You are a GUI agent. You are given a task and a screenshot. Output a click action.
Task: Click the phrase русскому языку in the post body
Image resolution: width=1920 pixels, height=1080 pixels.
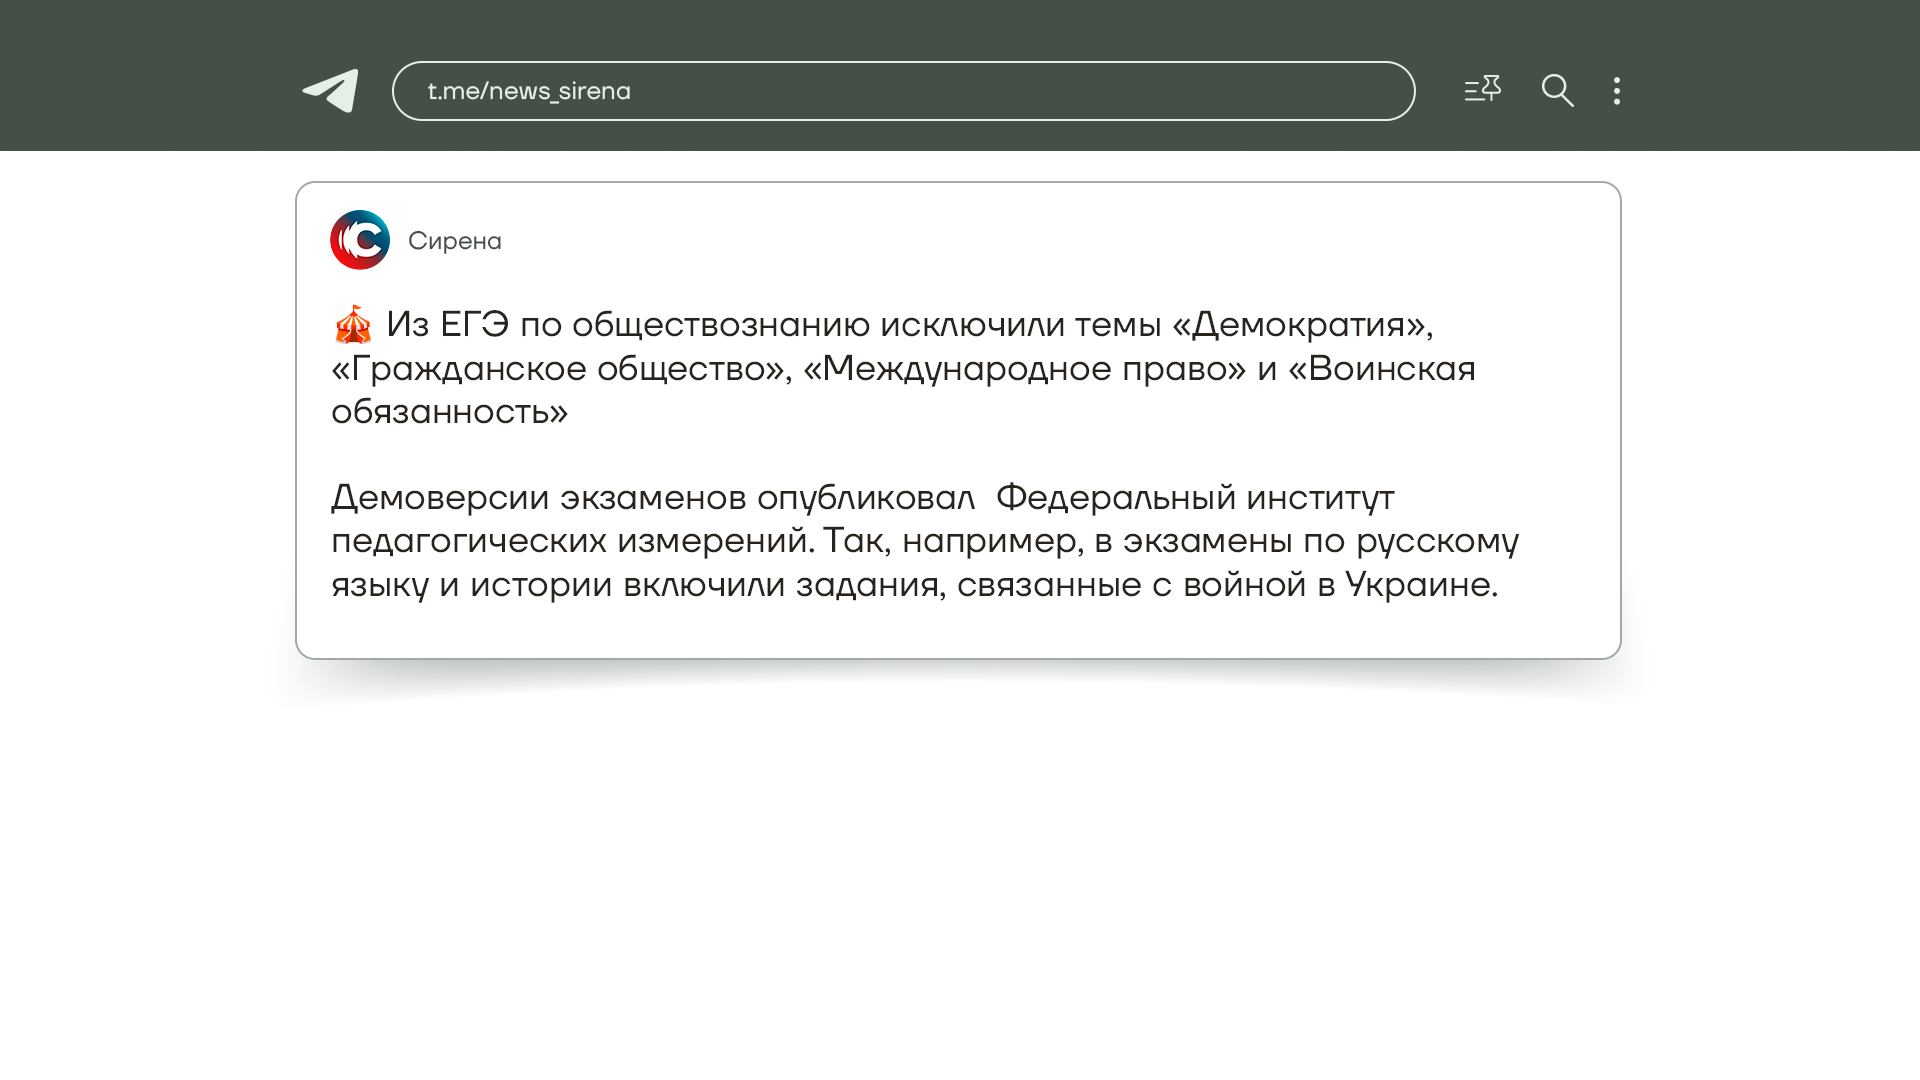pos(1436,541)
